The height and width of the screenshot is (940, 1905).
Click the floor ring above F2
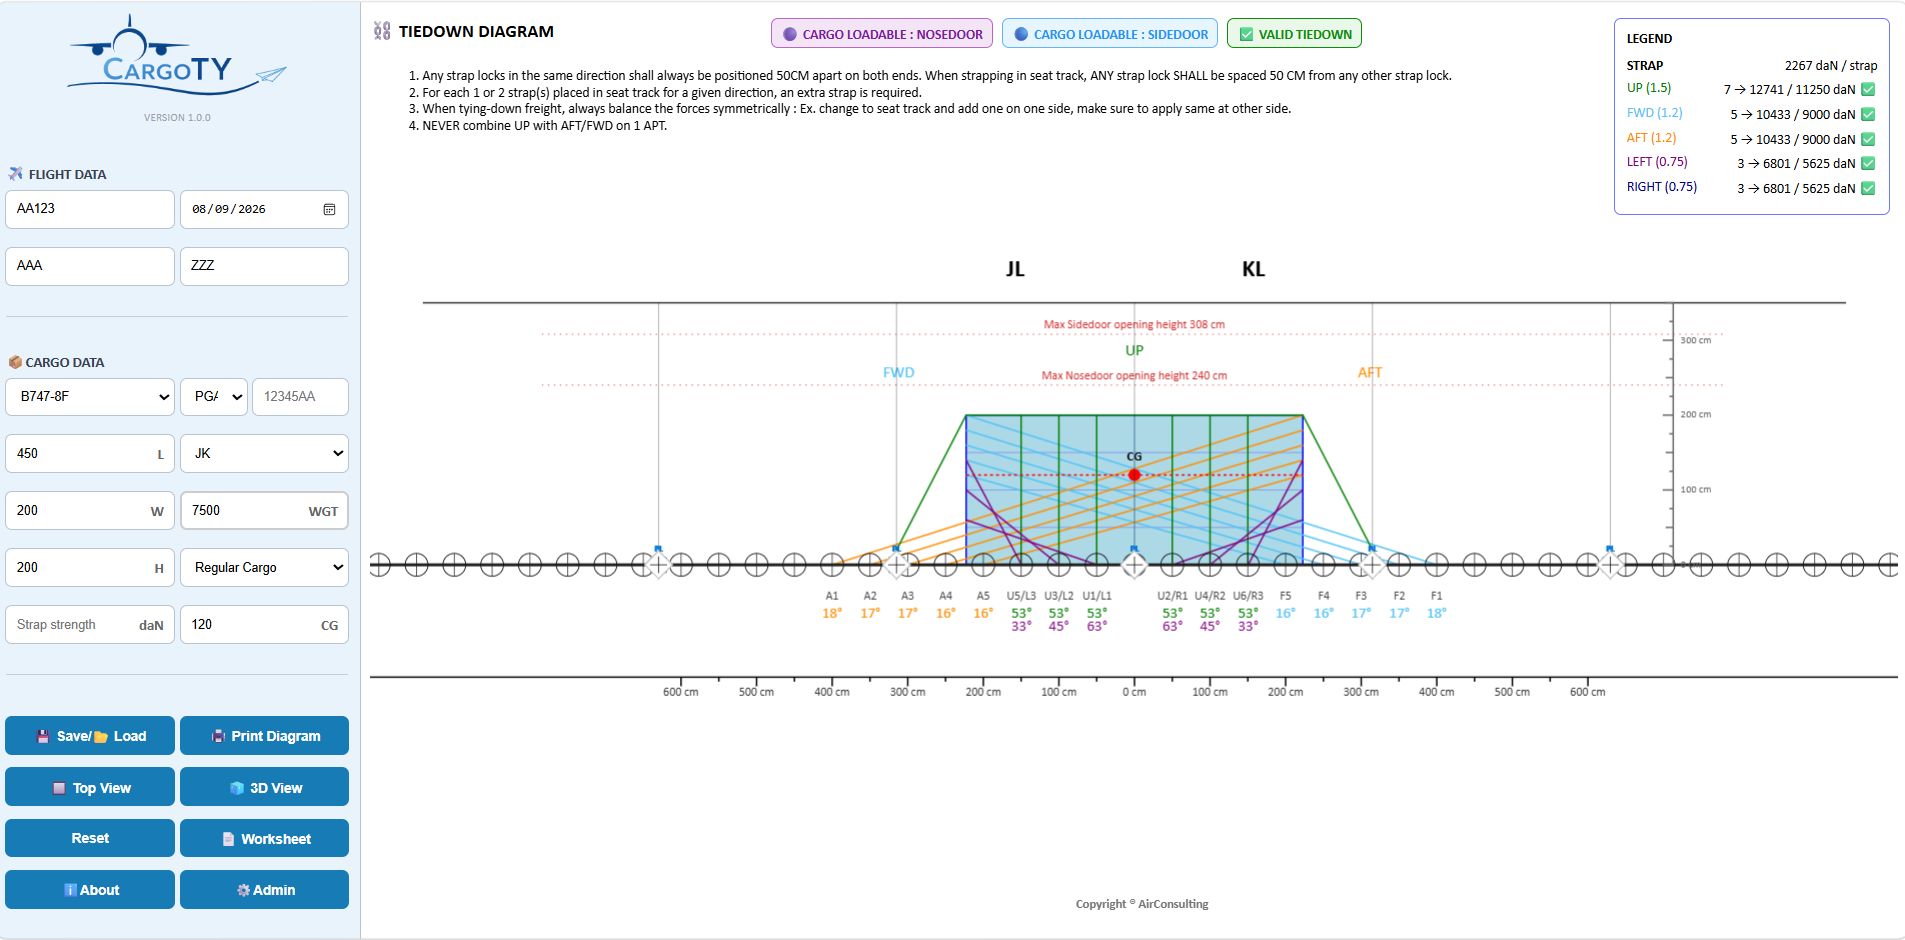1399,565
